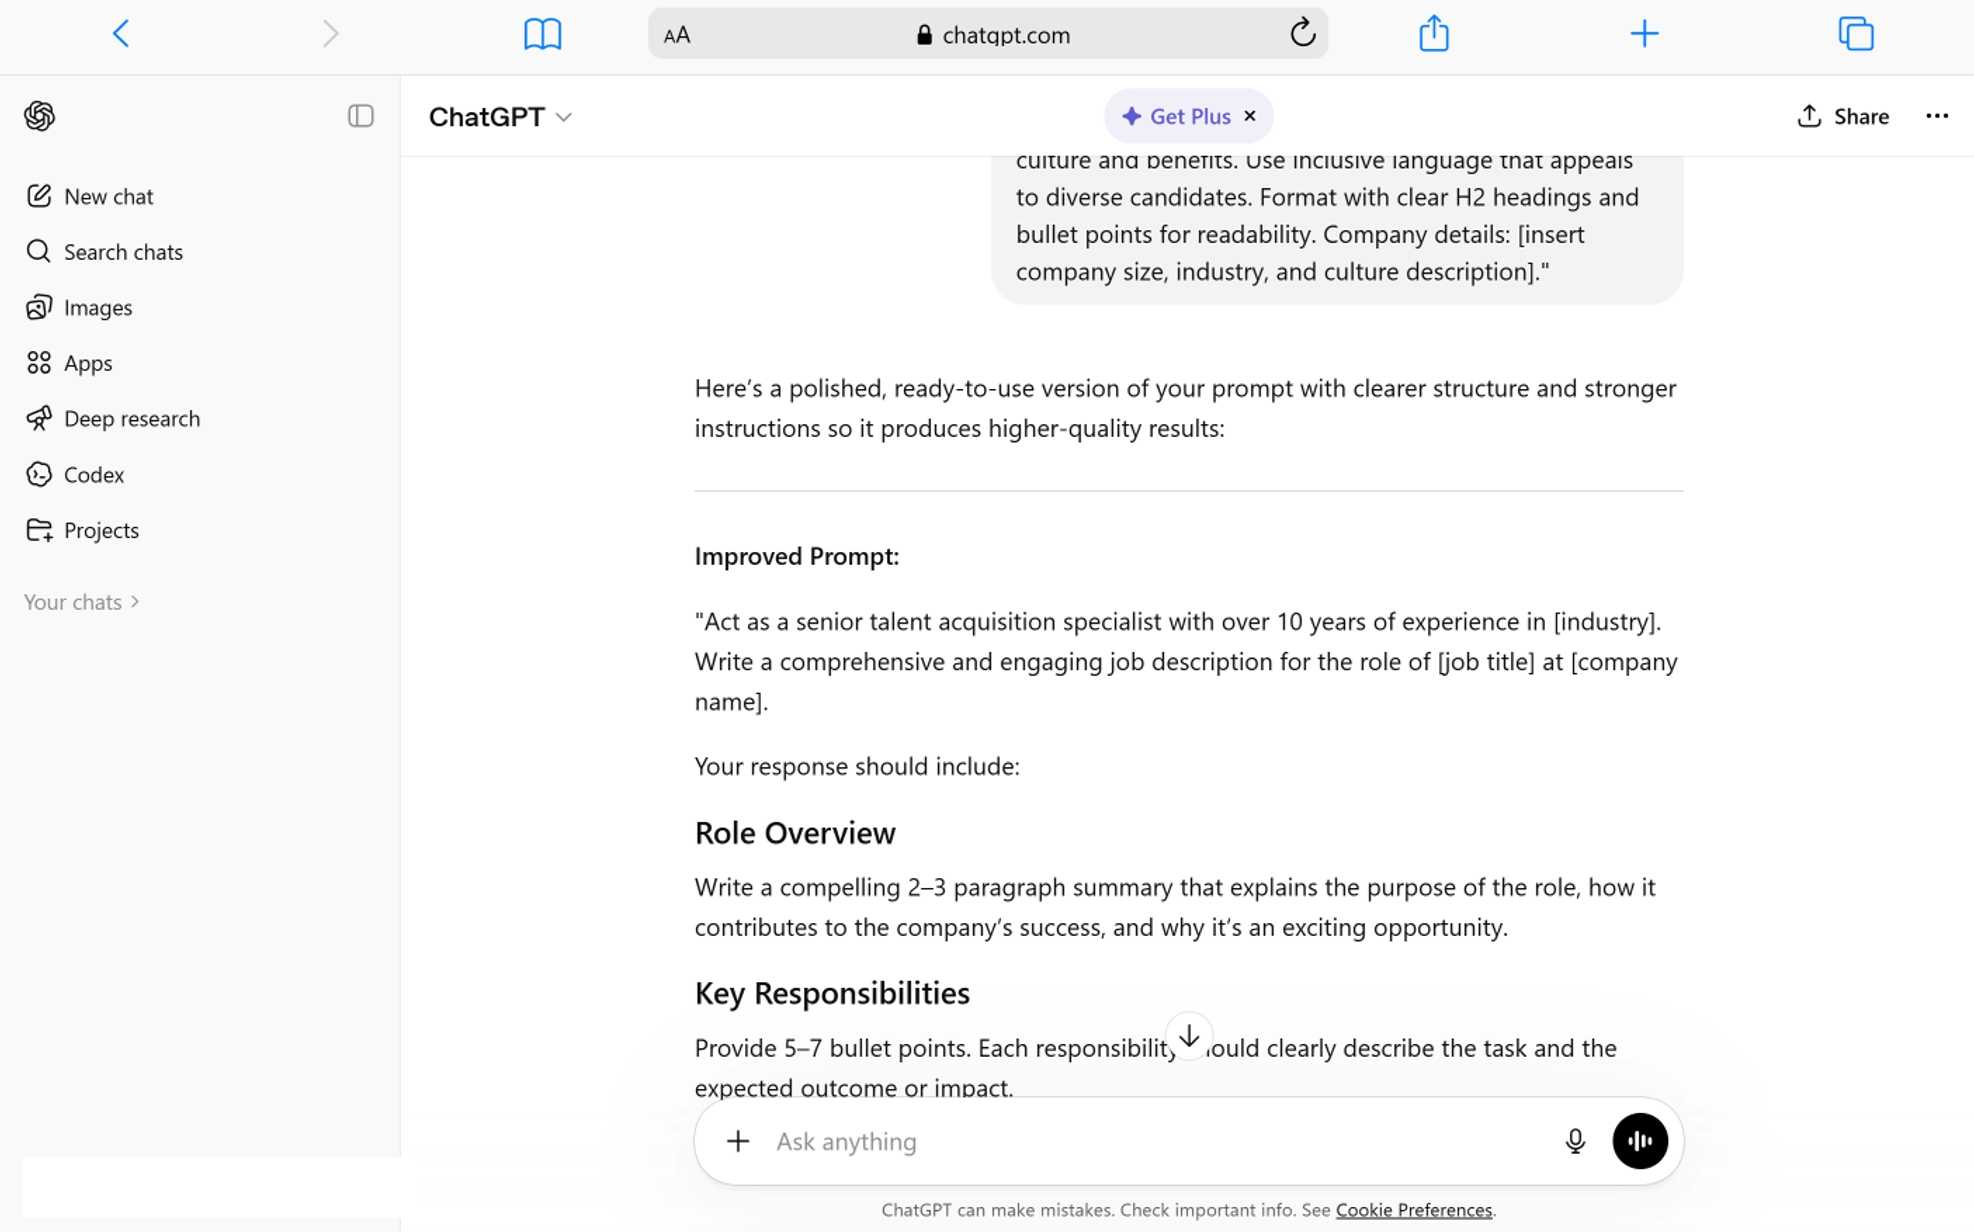
Task: Click the Key Responsibilities heading
Action: pyautogui.click(x=832, y=993)
